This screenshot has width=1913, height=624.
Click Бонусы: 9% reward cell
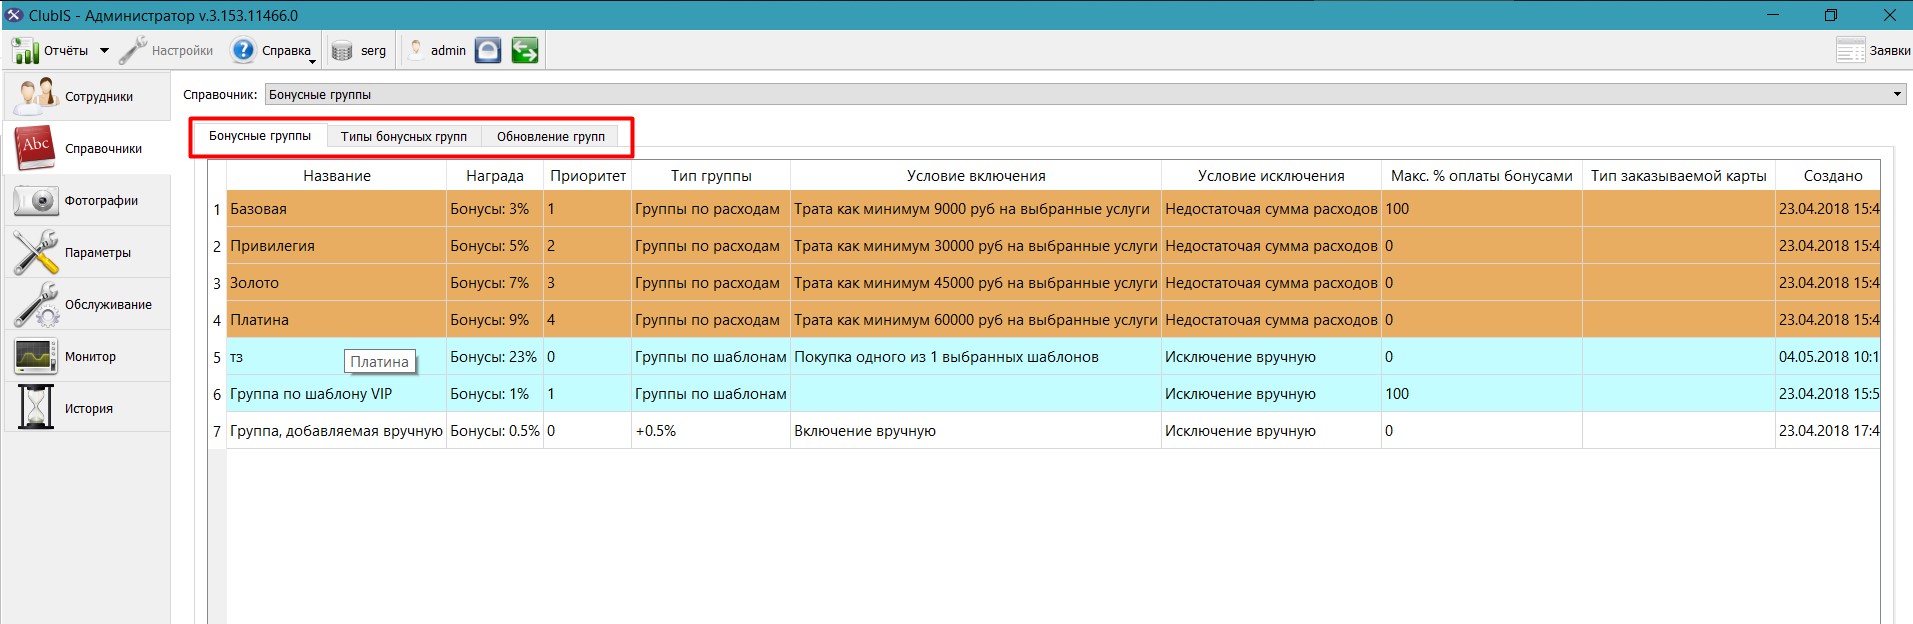pos(495,320)
